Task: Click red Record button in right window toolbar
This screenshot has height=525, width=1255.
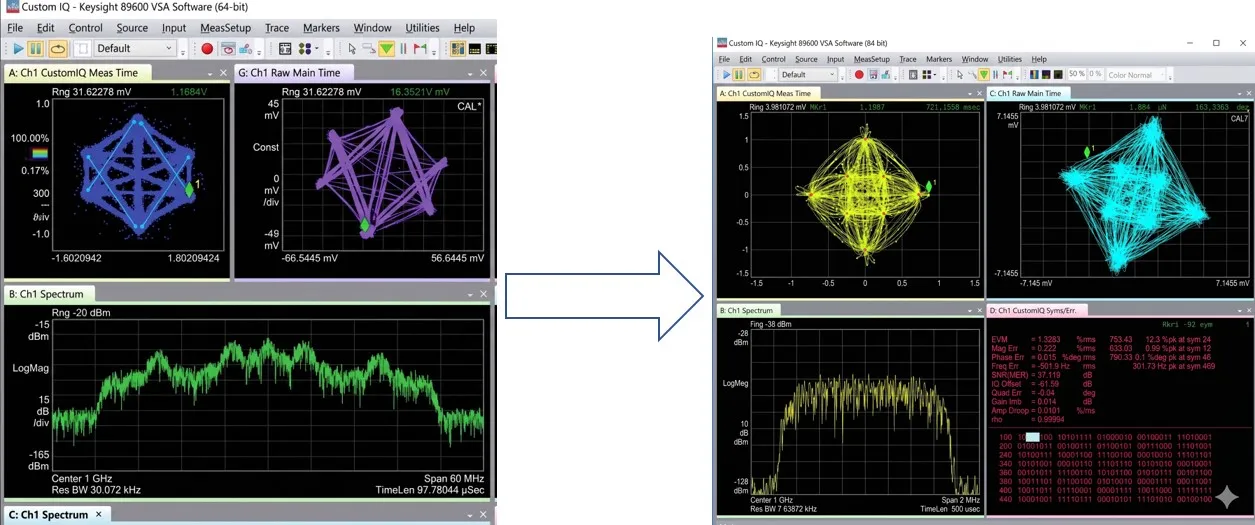Action: tap(859, 74)
